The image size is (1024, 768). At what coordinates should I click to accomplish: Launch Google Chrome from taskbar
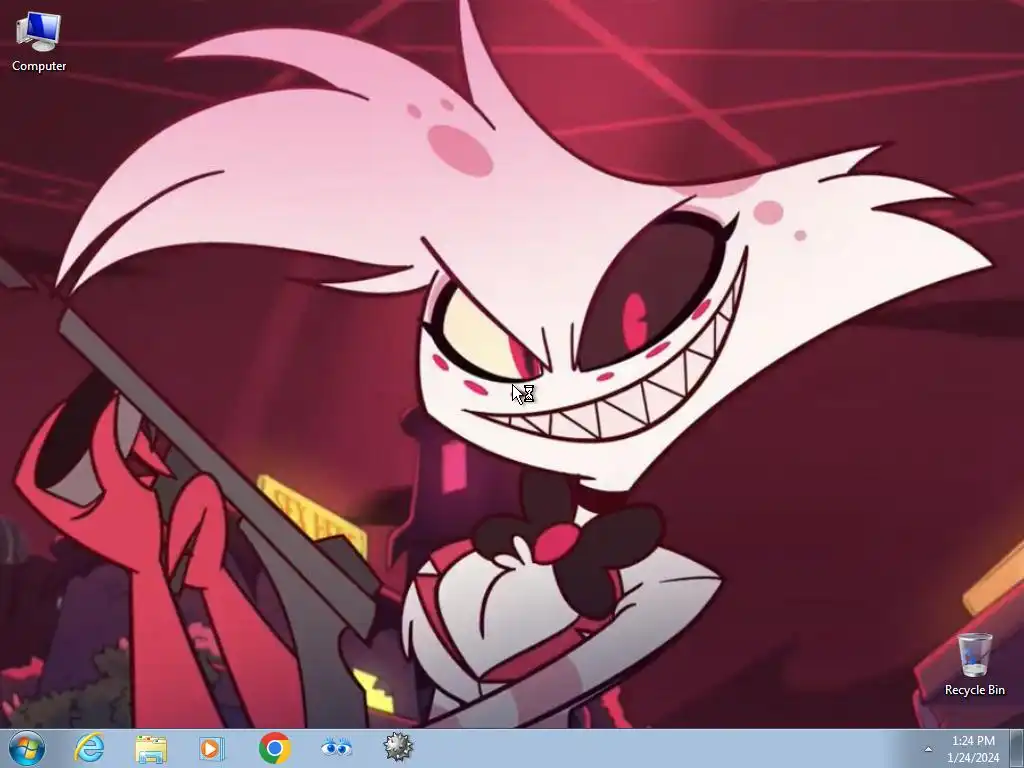coord(274,748)
